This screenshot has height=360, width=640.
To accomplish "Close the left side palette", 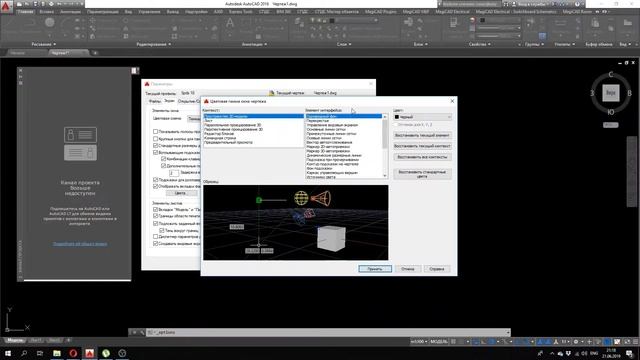I will [x=21, y=71].
